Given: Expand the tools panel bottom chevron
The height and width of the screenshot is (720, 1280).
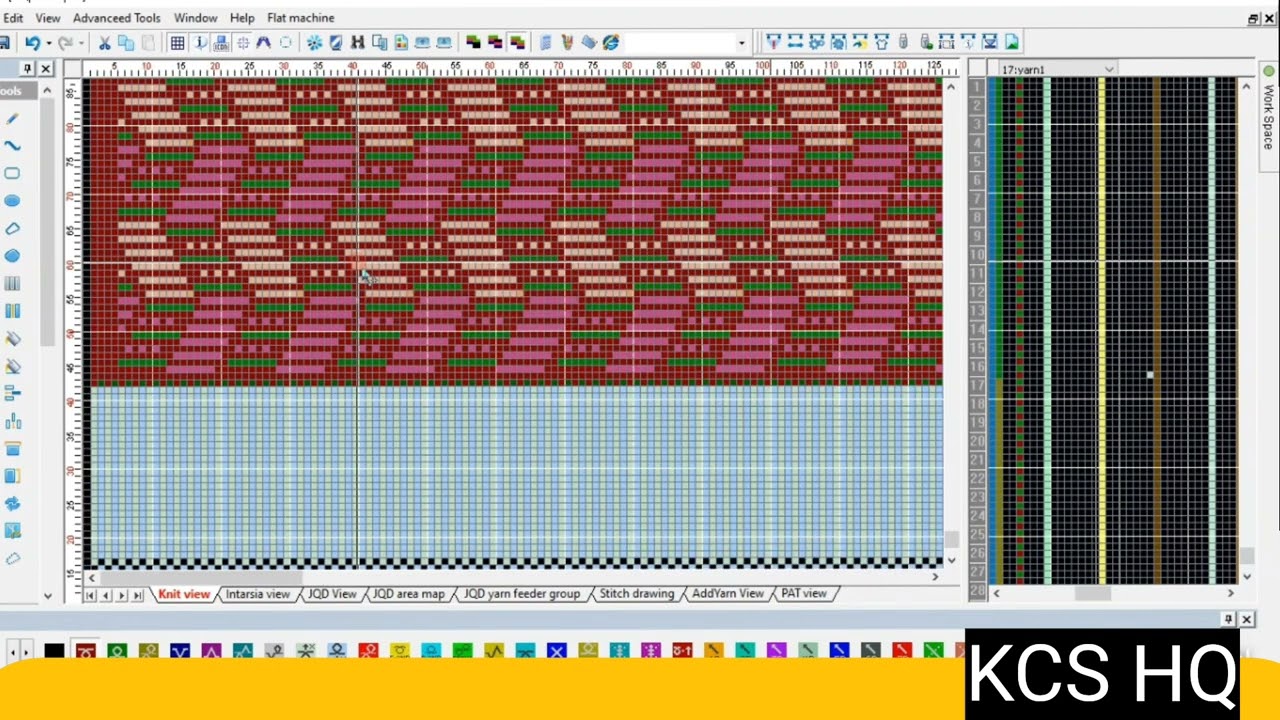Looking at the screenshot, I should point(47,596).
